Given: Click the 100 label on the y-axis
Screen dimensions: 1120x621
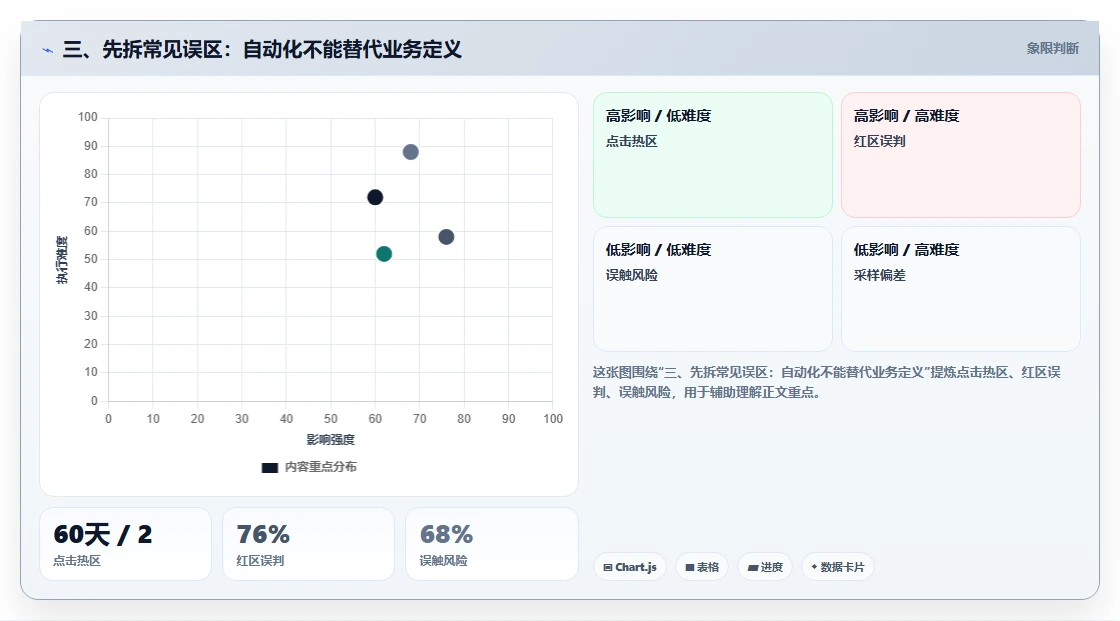Looking at the screenshot, I should [x=88, y=116].
